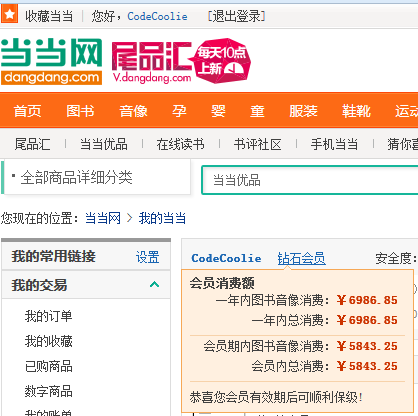Click 当当网 breadcrumb link
The image size is (418, 416).
pos(103,218)
